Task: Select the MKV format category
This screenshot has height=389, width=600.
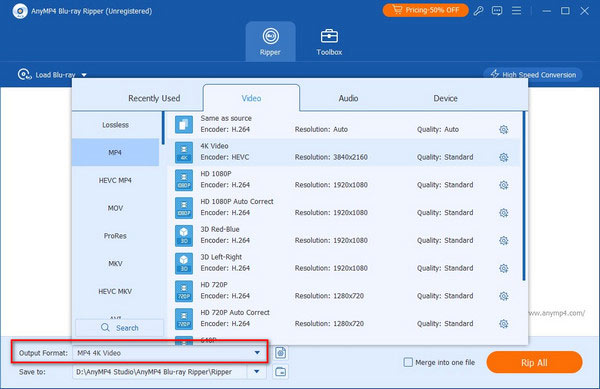Action: (115, 264)
